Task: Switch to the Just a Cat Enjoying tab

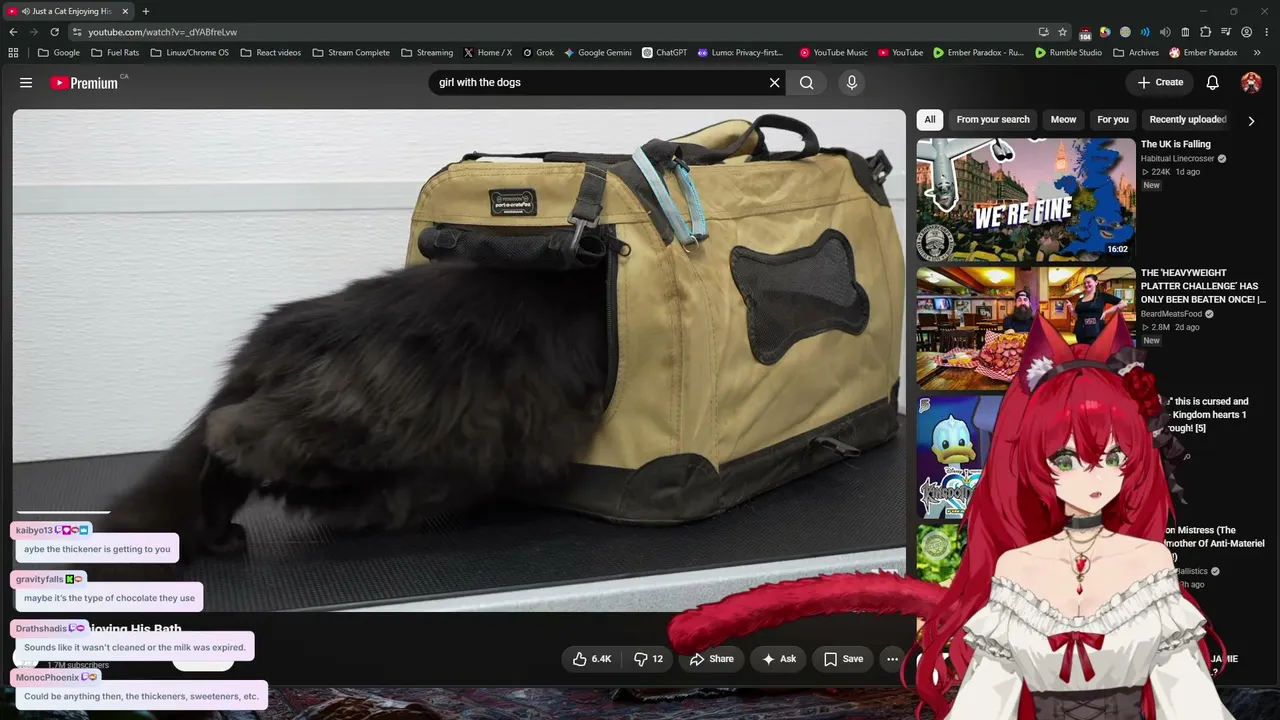Action: coord(67,11)
